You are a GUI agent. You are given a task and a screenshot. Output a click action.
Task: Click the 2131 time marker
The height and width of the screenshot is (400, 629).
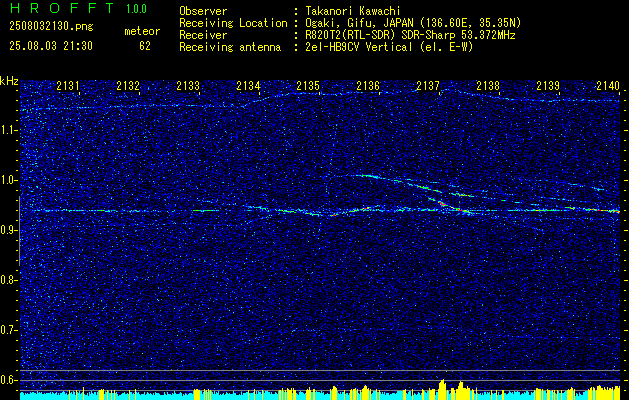68,86
